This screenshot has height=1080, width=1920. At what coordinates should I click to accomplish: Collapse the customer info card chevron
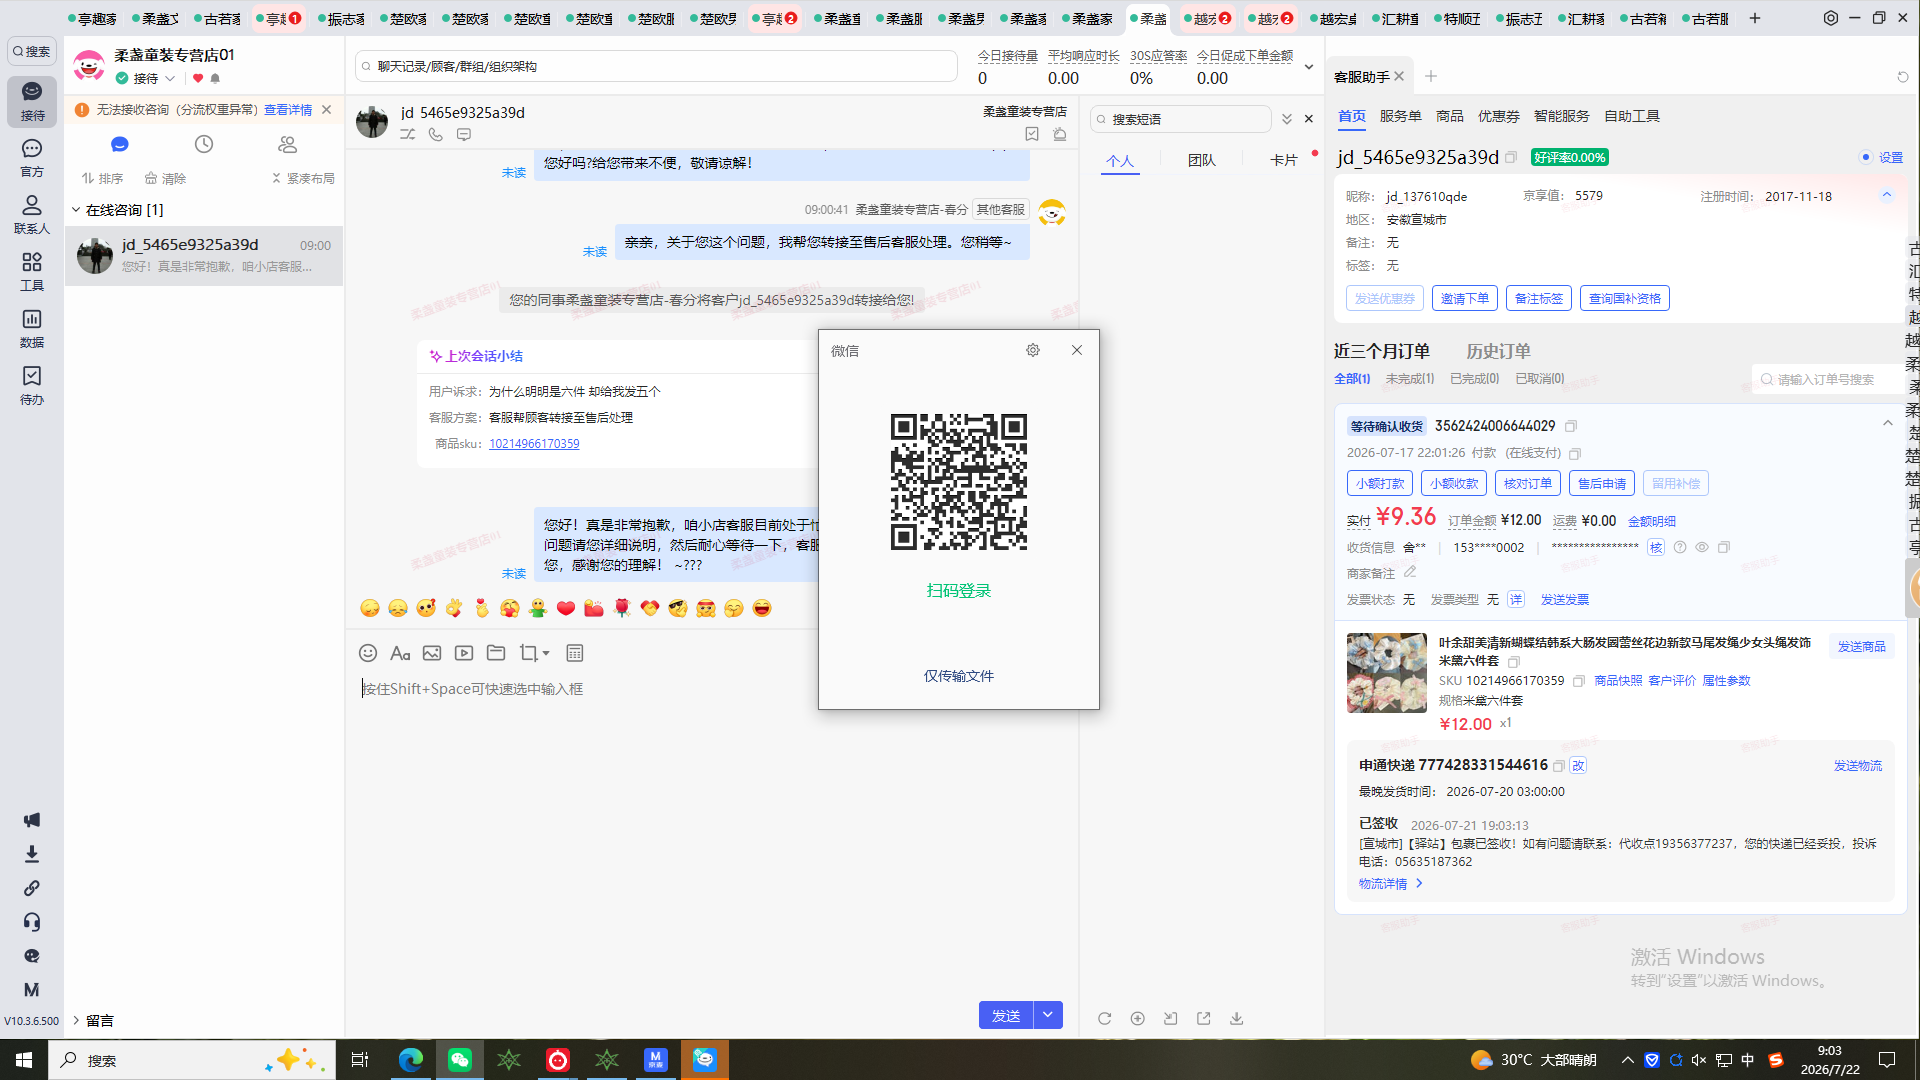(x=1887, y=195)
